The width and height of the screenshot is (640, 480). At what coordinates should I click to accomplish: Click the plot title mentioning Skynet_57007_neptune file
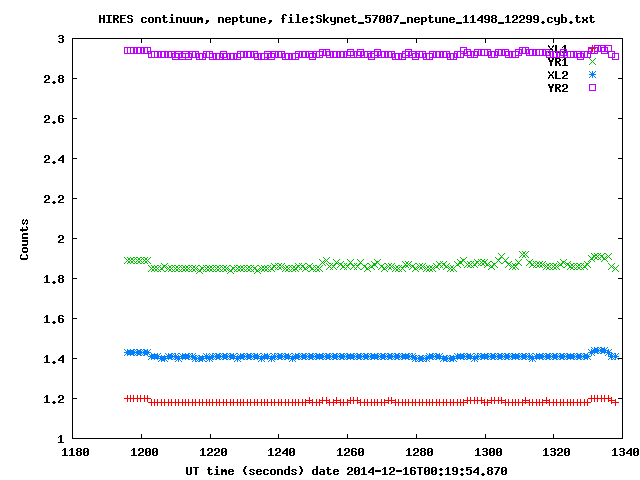[x=346, y=19]
